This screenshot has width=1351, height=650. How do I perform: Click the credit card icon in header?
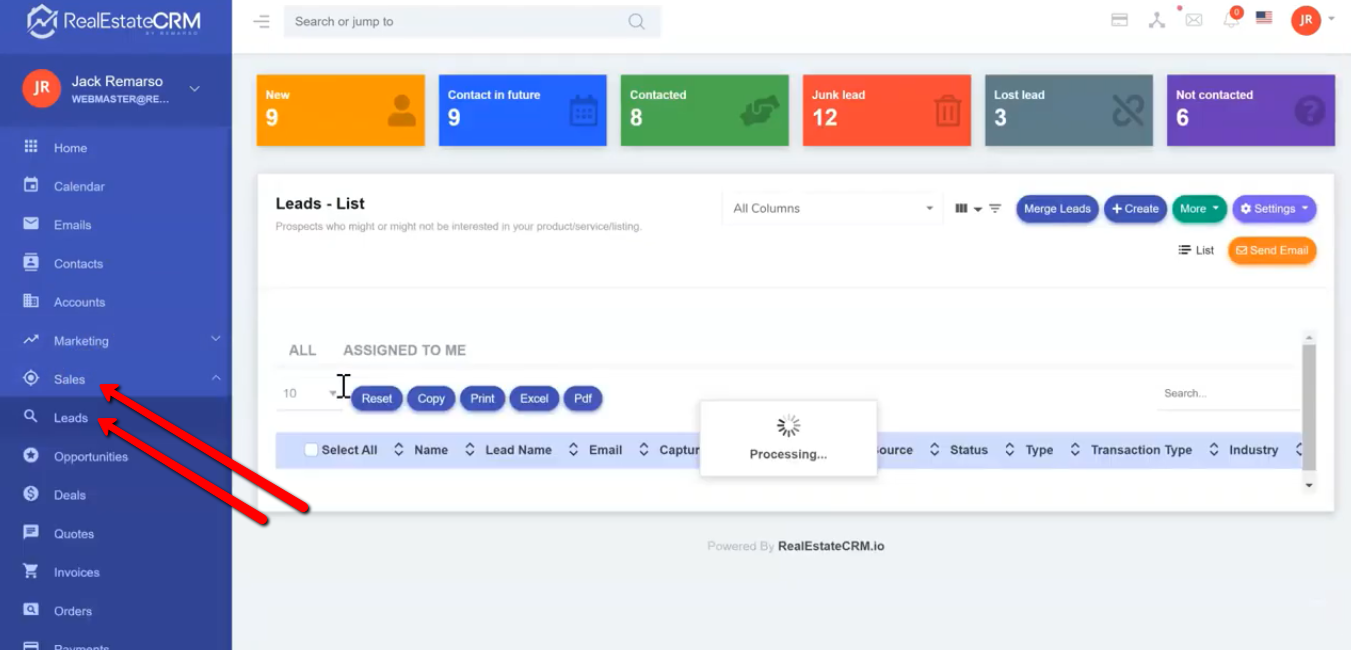click(1120, 20)
